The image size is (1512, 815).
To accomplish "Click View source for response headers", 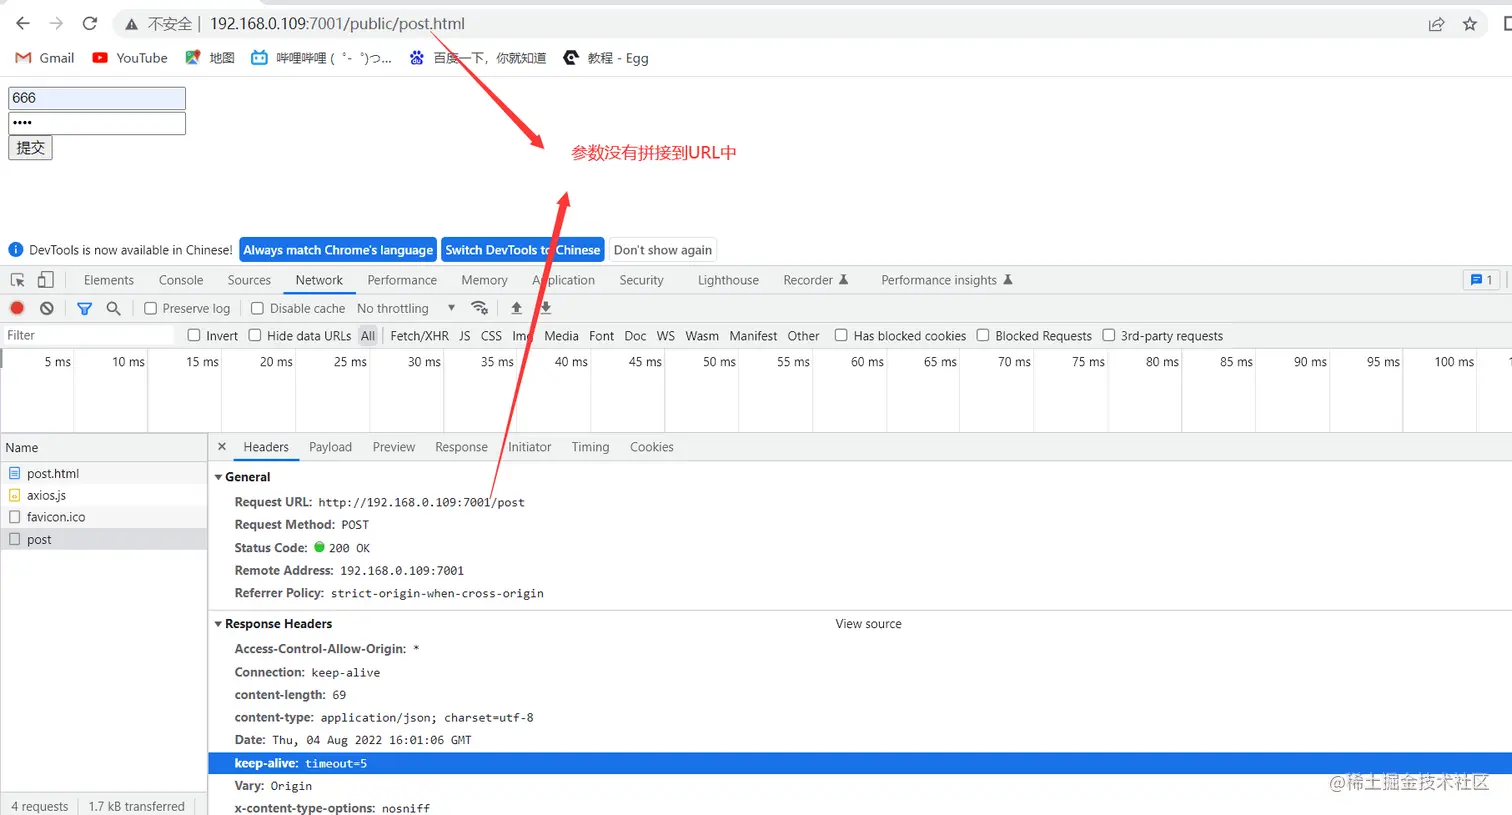I will [869, 624].
